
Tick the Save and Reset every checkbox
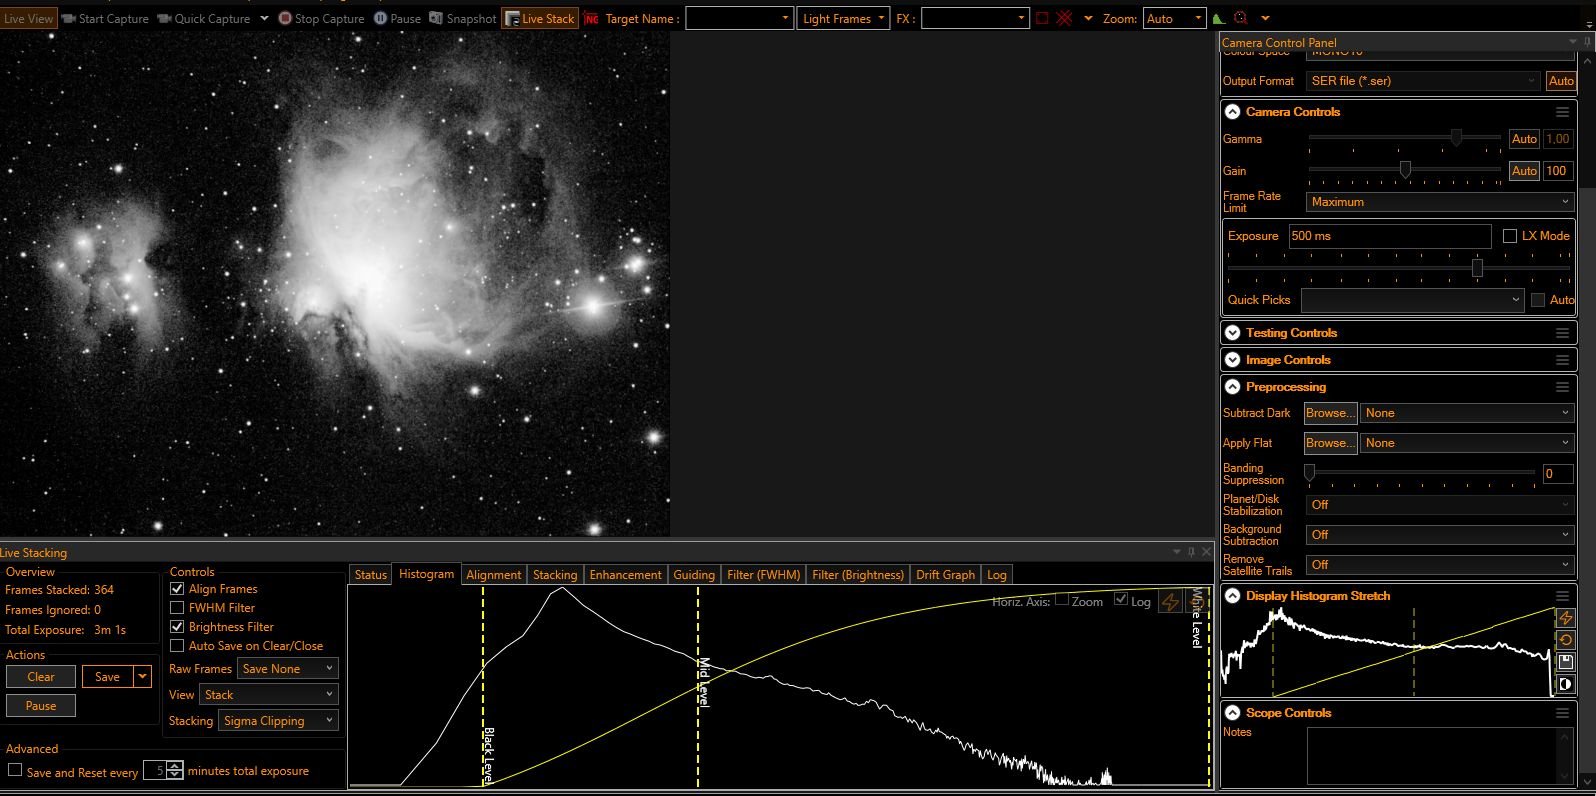point(15,770)
